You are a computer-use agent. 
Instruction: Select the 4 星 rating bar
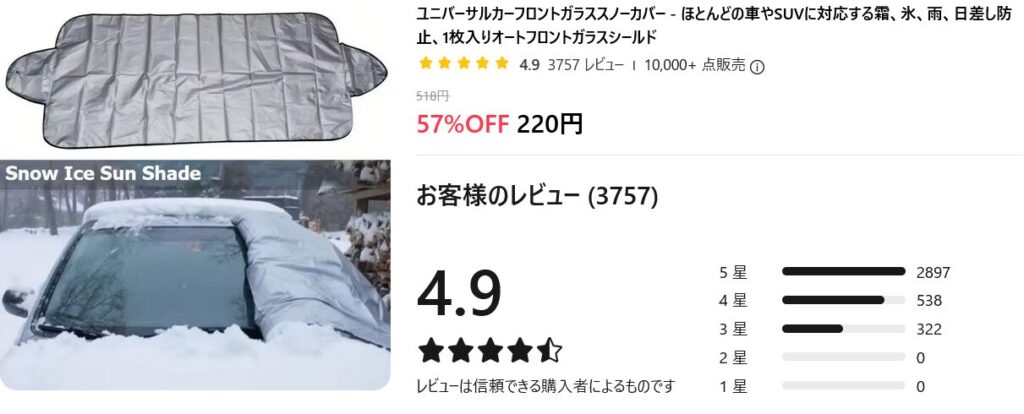pyautogui.click(x=843, y=300)
